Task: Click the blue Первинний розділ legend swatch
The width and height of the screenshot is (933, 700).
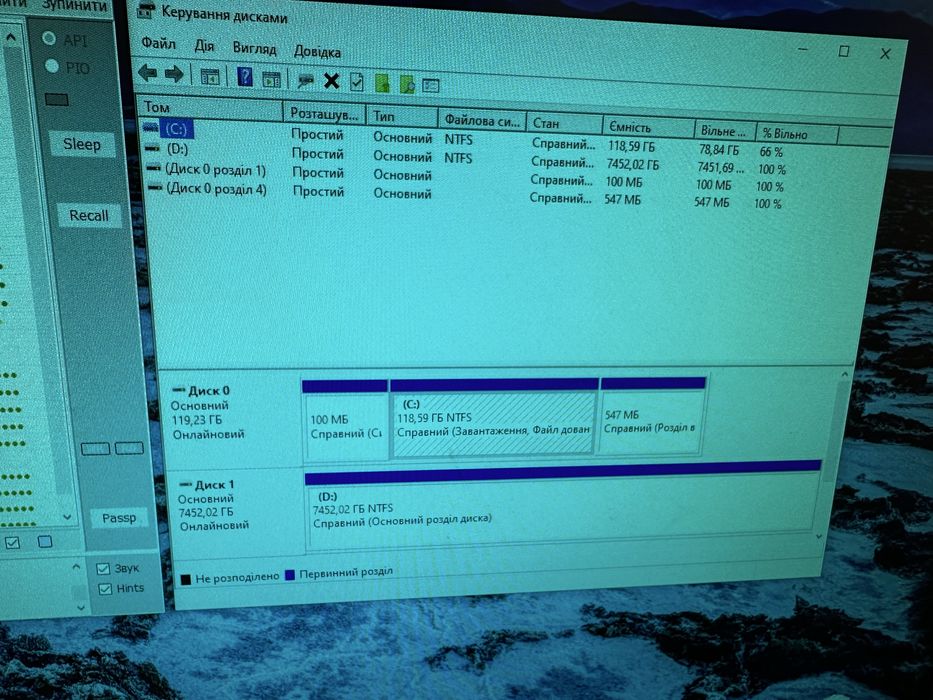Action: tap(290, 575)
